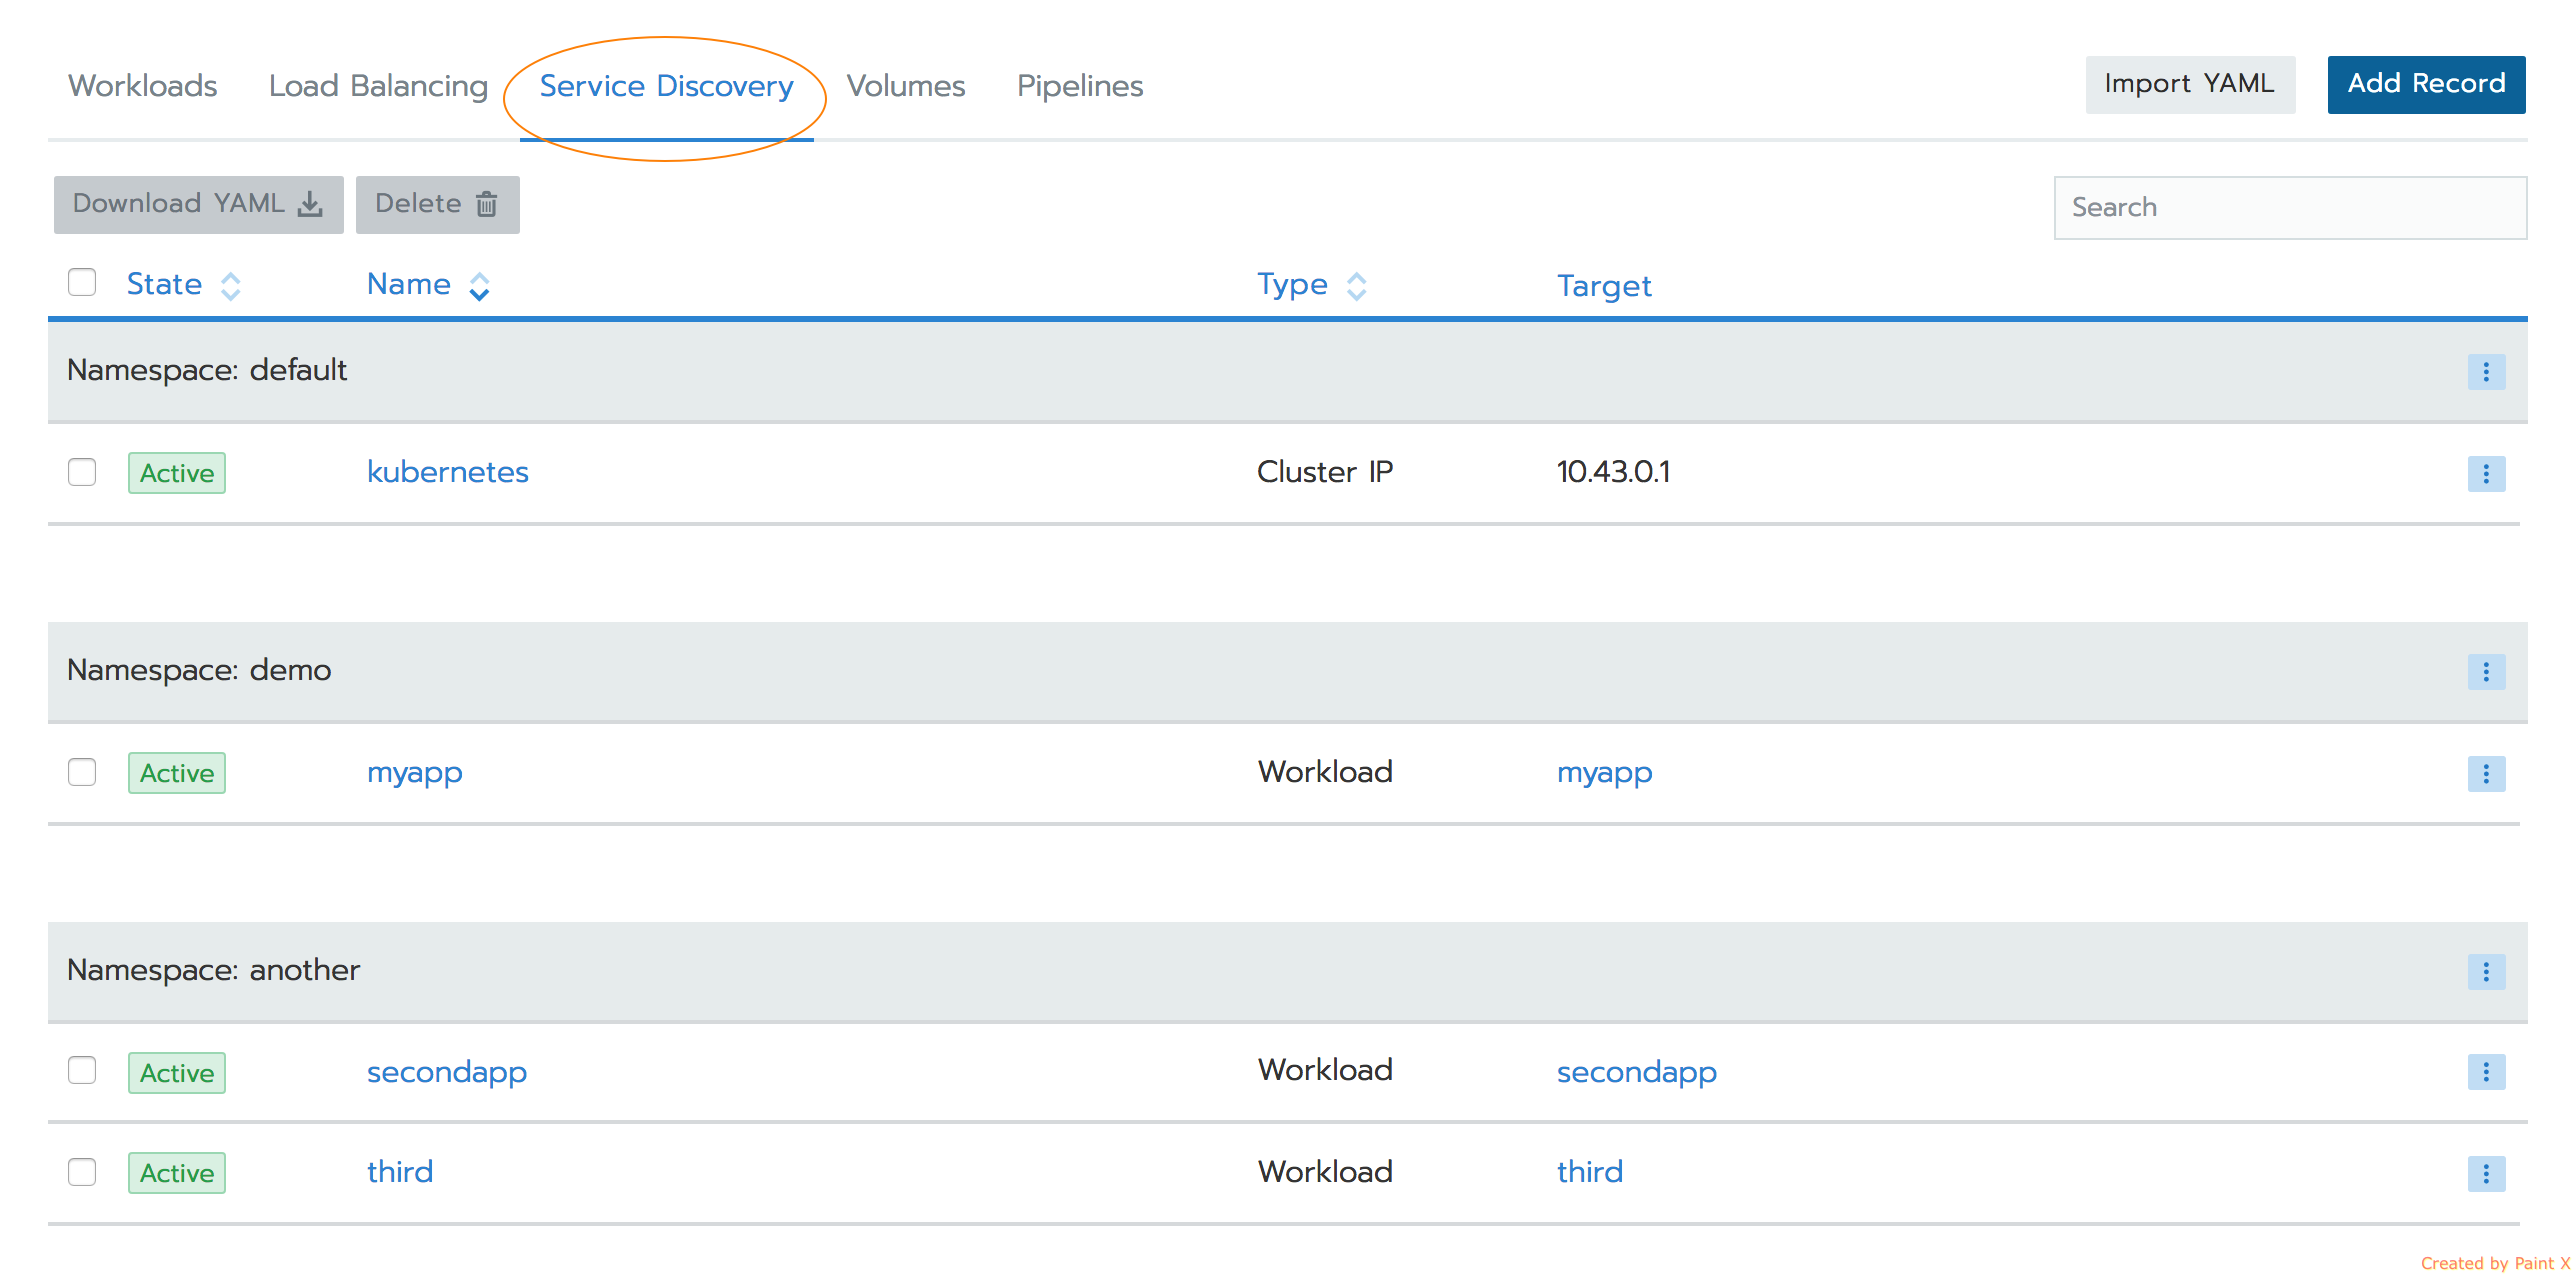Open the actions menu for the kubernetes row
This screenshot has width=2576, height=1278.
pos(2486,473)
